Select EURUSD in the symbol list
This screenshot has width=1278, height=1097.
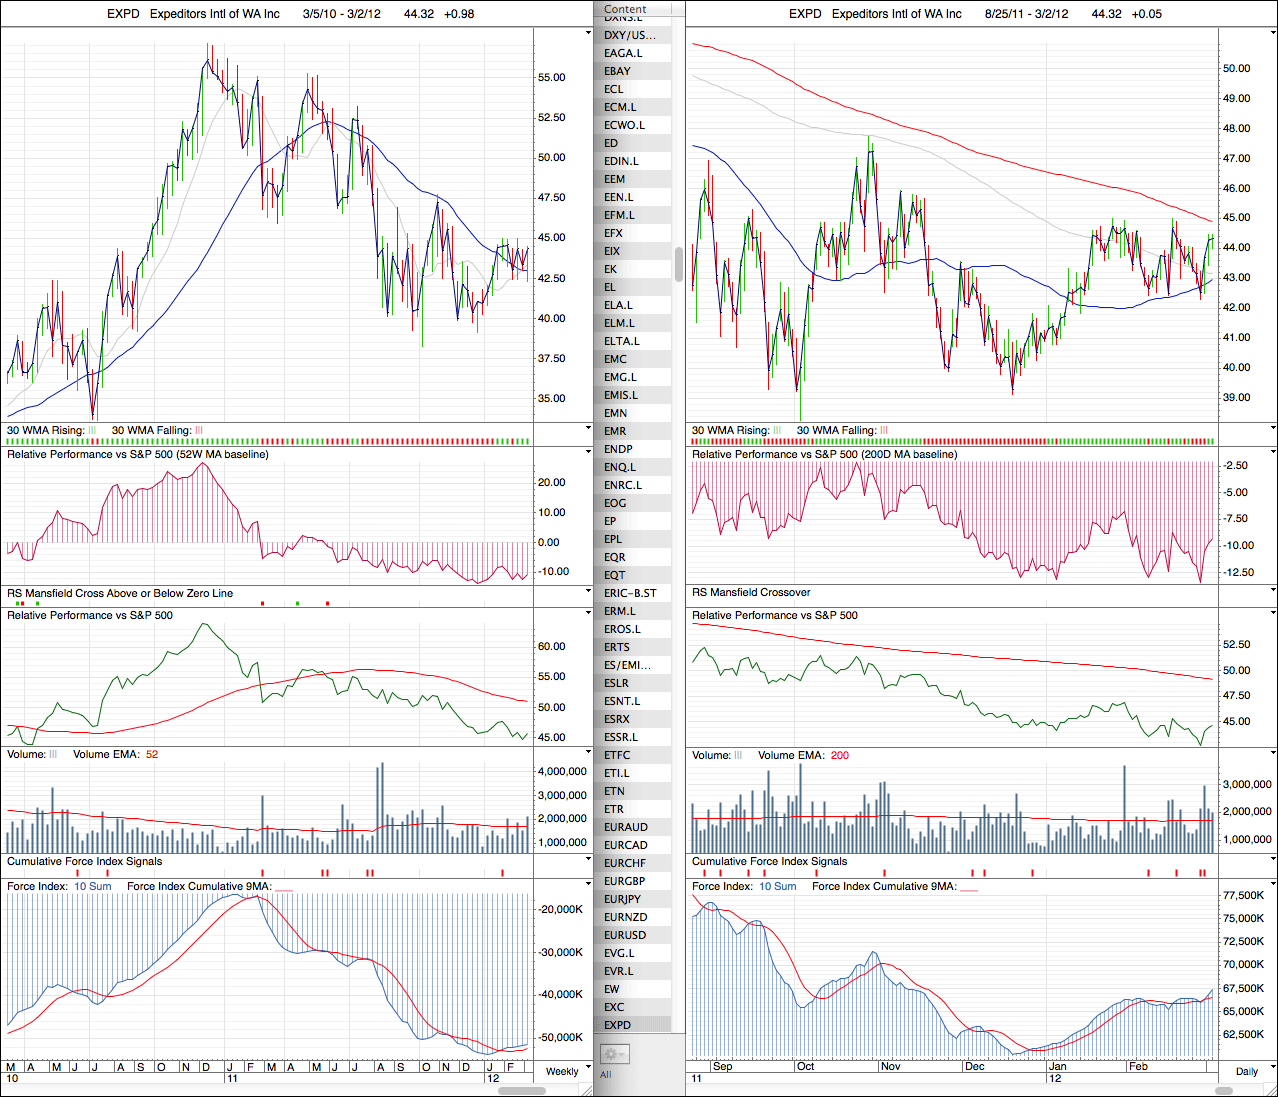[626, 935]
